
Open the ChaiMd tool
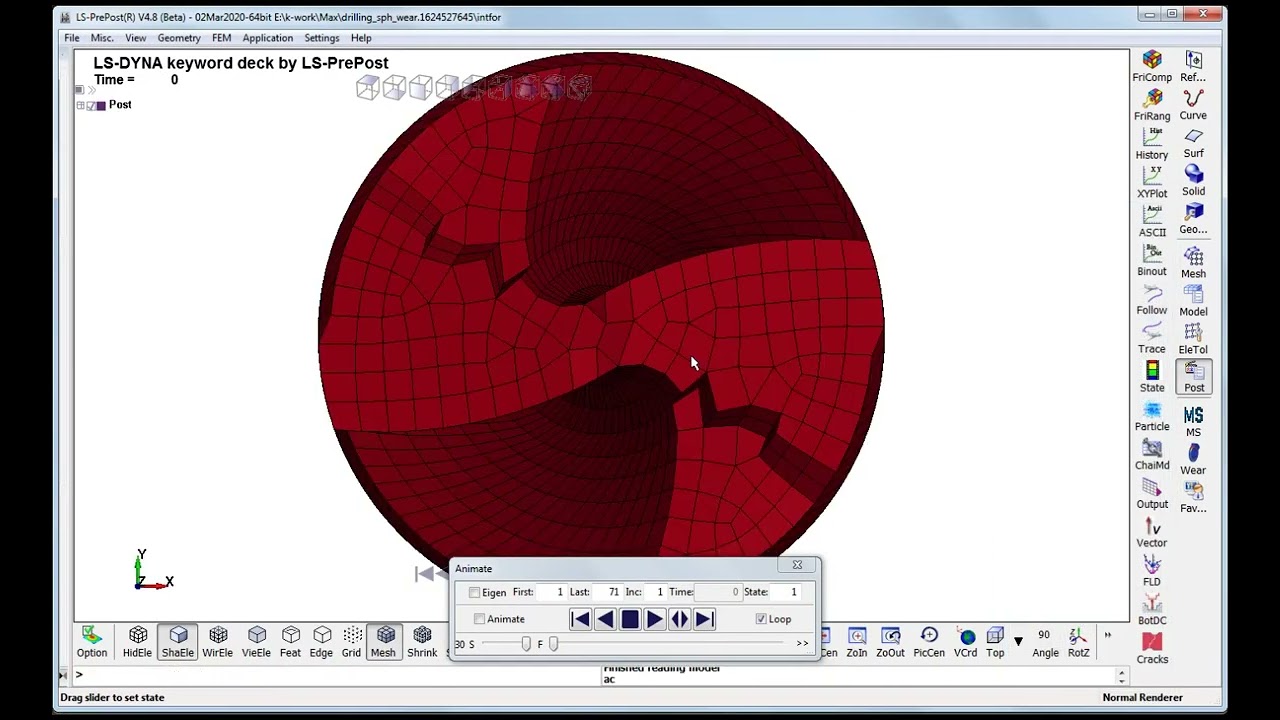(1152, 455)
